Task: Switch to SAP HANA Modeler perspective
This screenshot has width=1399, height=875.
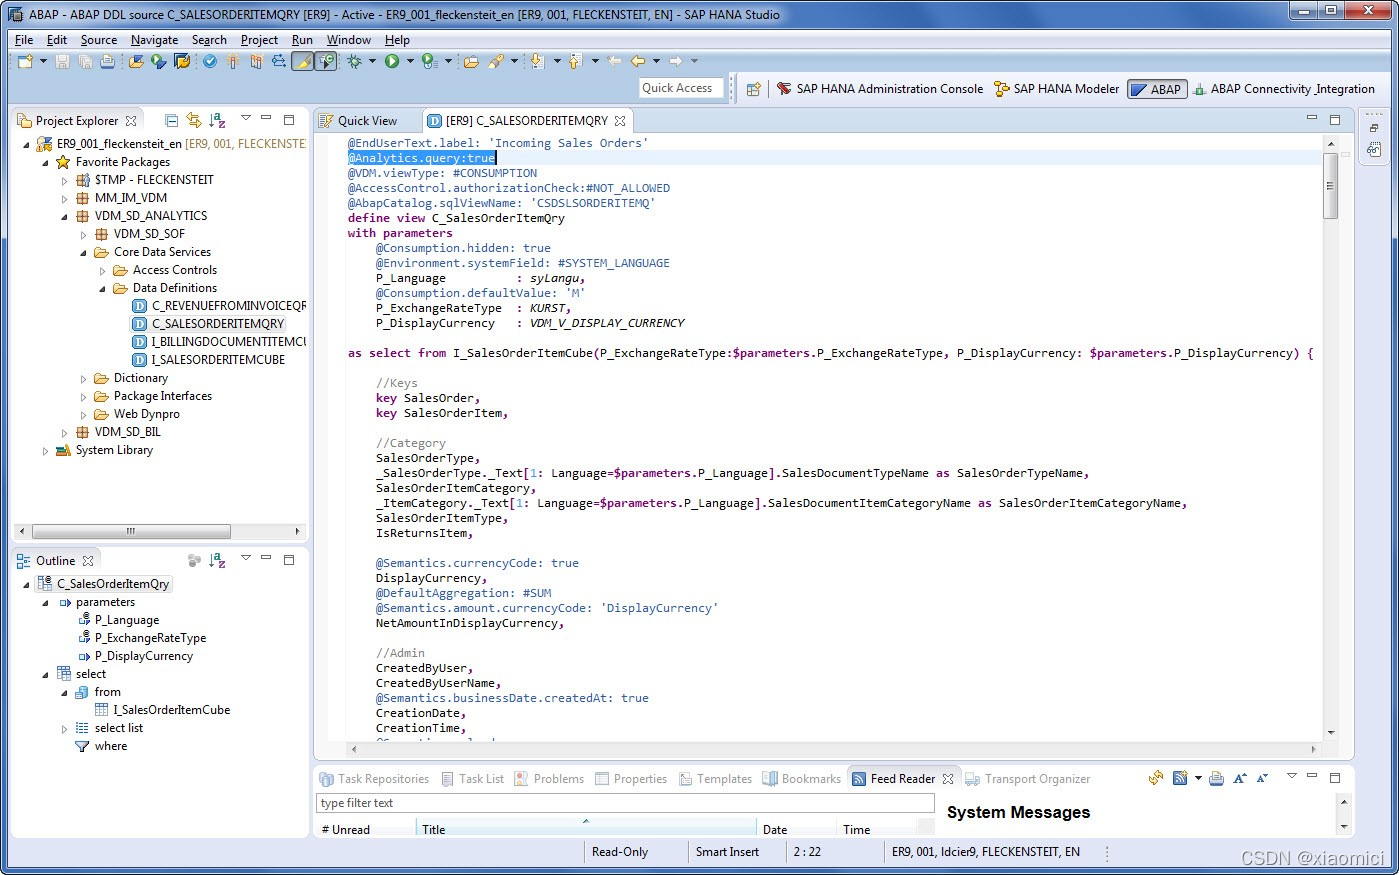Action: click(1056, 89)
